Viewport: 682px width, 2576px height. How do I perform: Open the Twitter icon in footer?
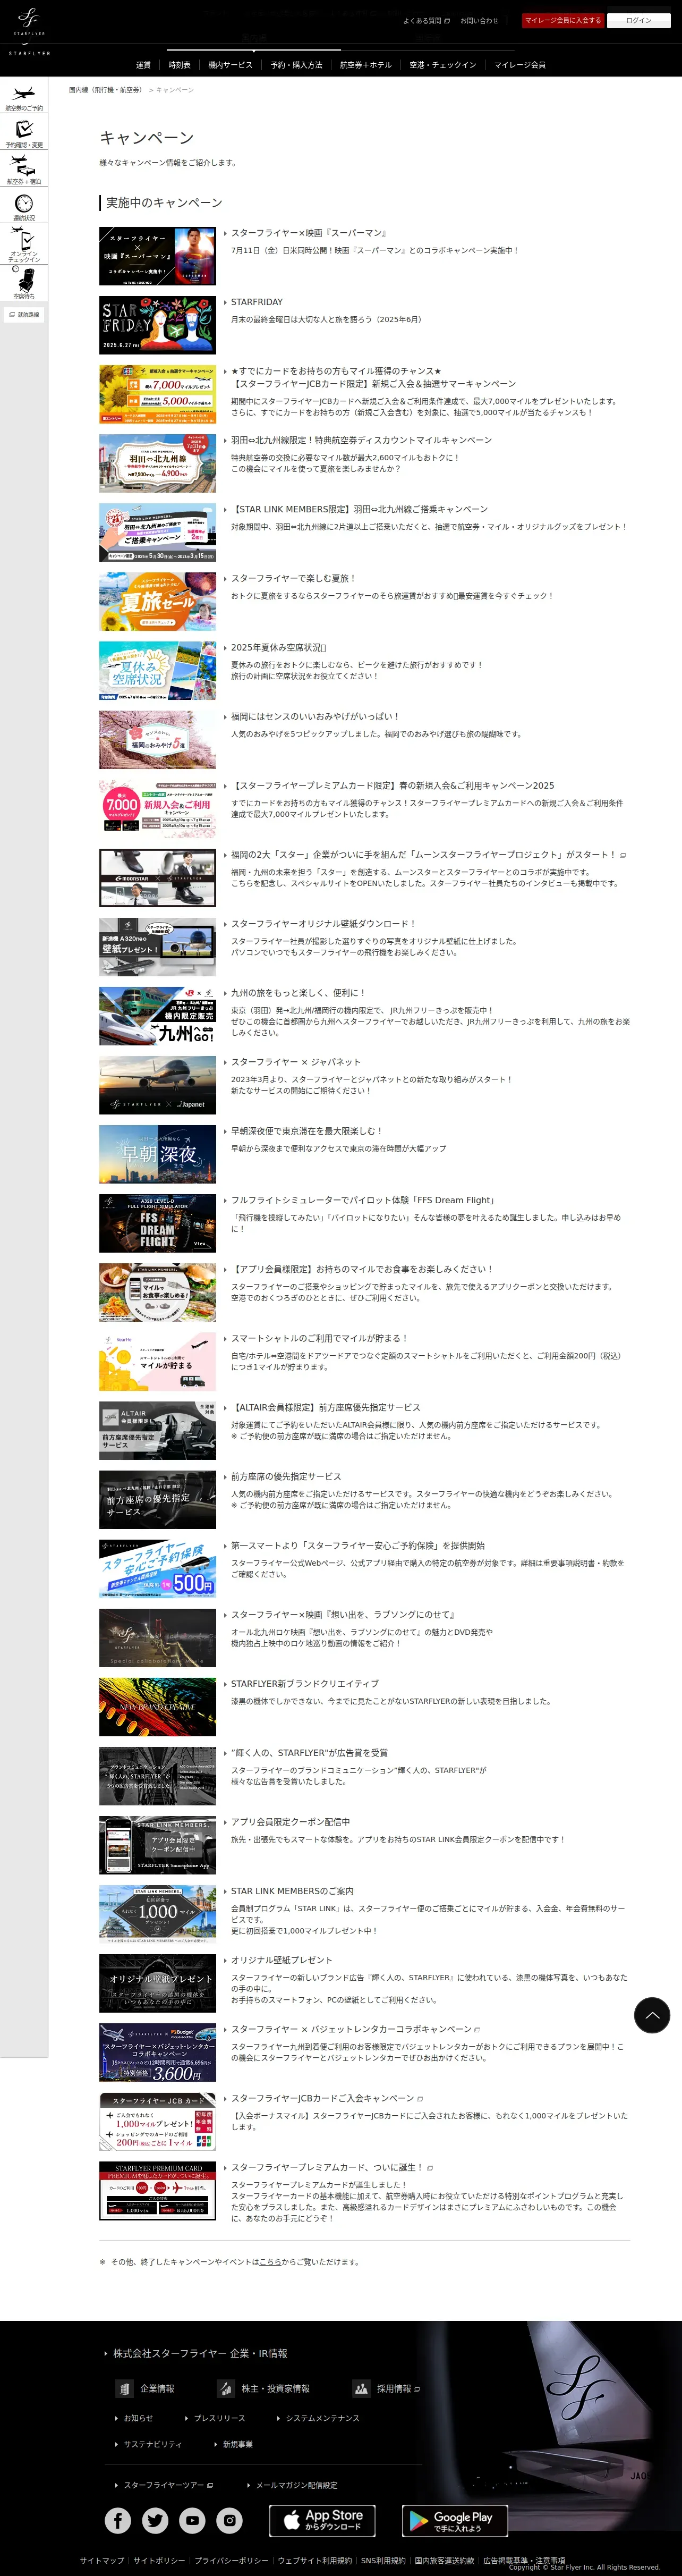pyautogui.click(x=155, y=2521)
